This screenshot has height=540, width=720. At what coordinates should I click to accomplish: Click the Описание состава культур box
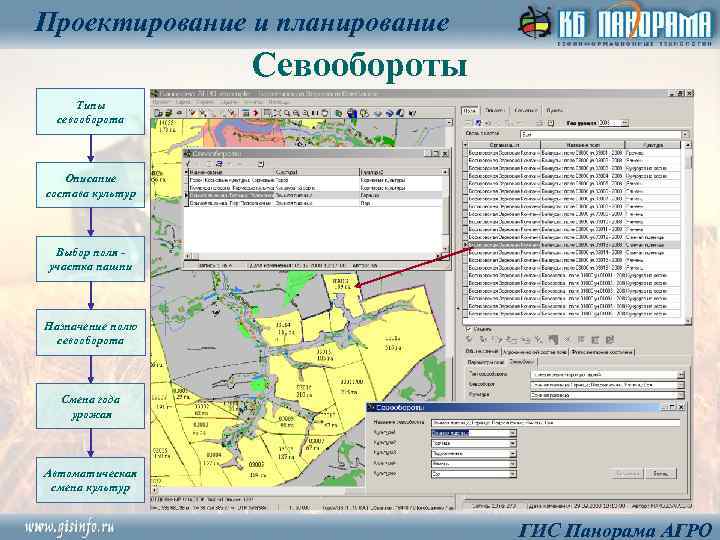click(x=90, y=185)
